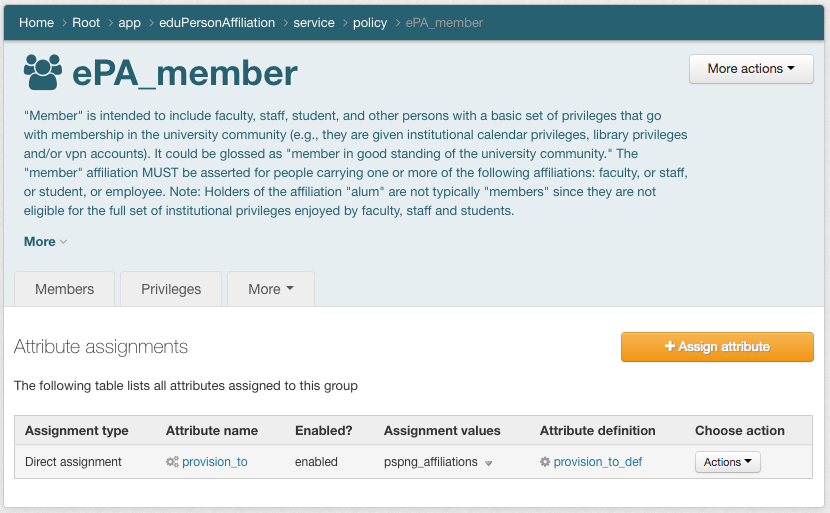Click the group people icon beside ePA_member
Image resolution: width=830 pixels, height=513 pixels.
click(43, 73)
